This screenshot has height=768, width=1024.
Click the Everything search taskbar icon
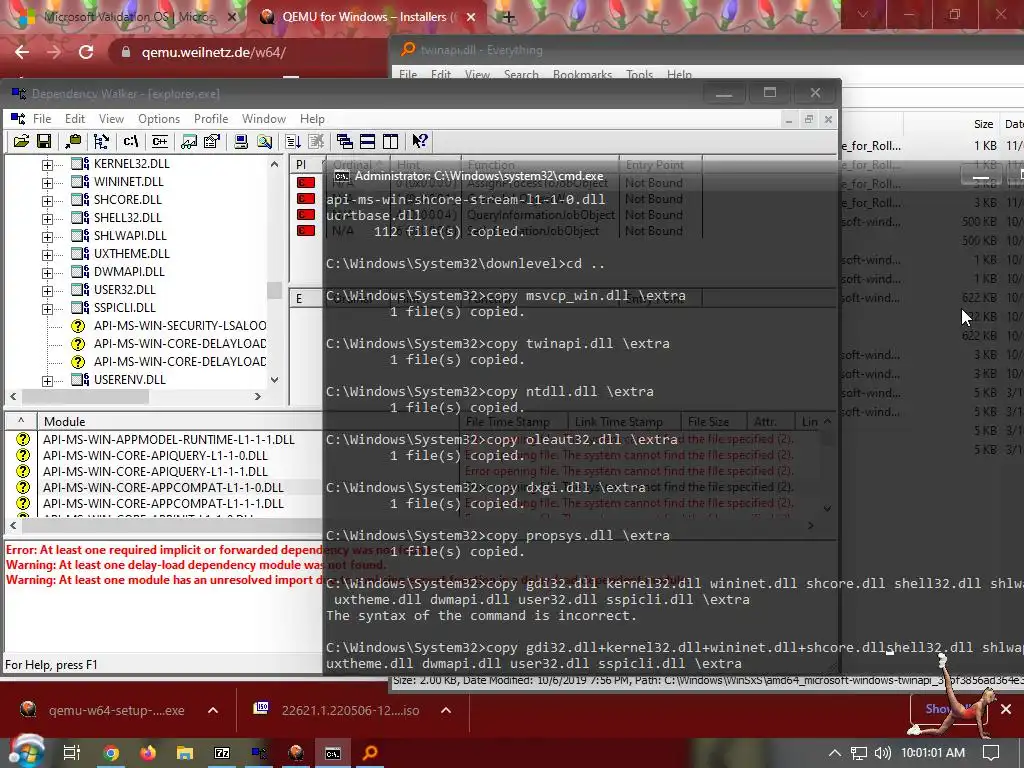370,753
